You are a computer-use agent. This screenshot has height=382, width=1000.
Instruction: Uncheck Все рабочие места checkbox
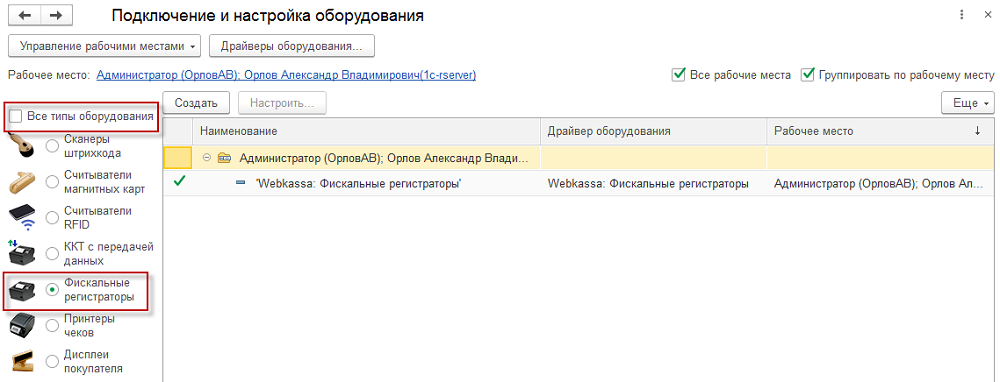click(x=678, y=75)
